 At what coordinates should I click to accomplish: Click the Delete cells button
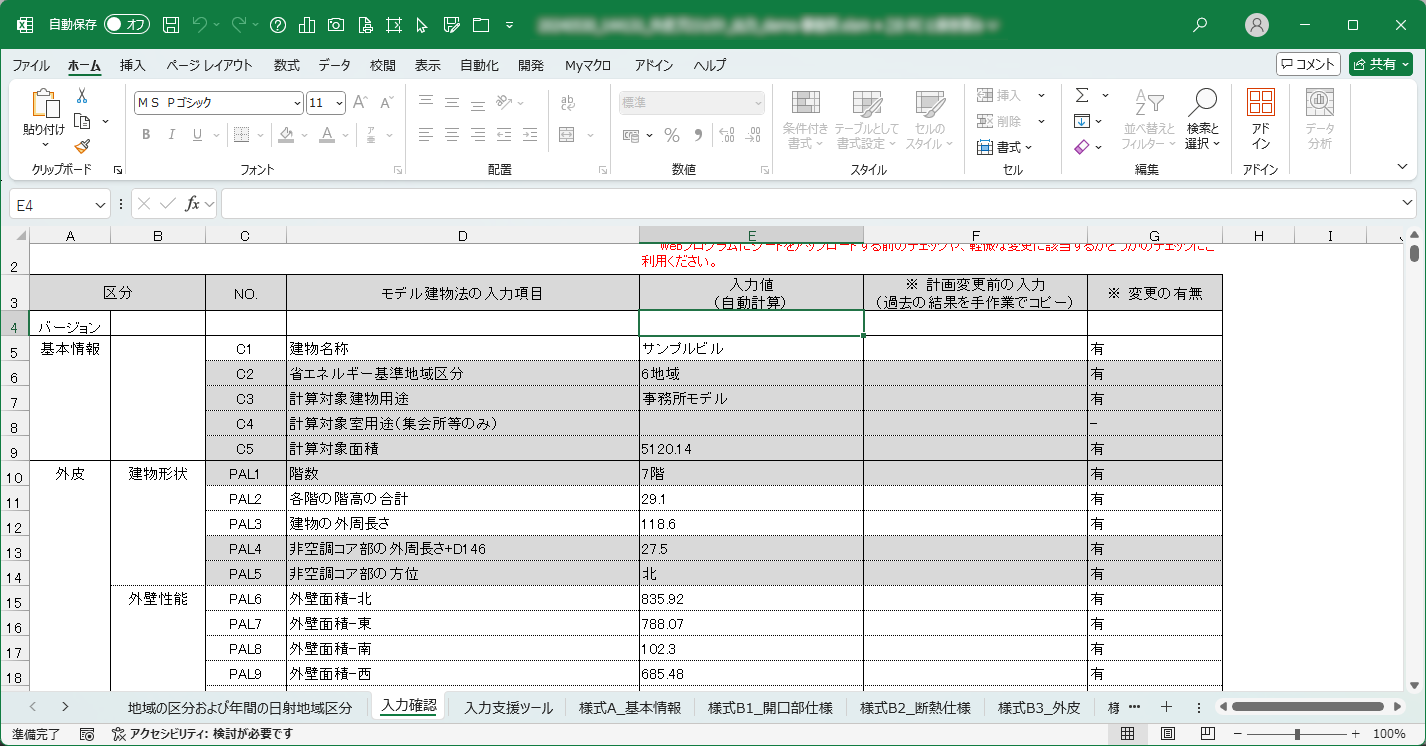click(1000, 121)
